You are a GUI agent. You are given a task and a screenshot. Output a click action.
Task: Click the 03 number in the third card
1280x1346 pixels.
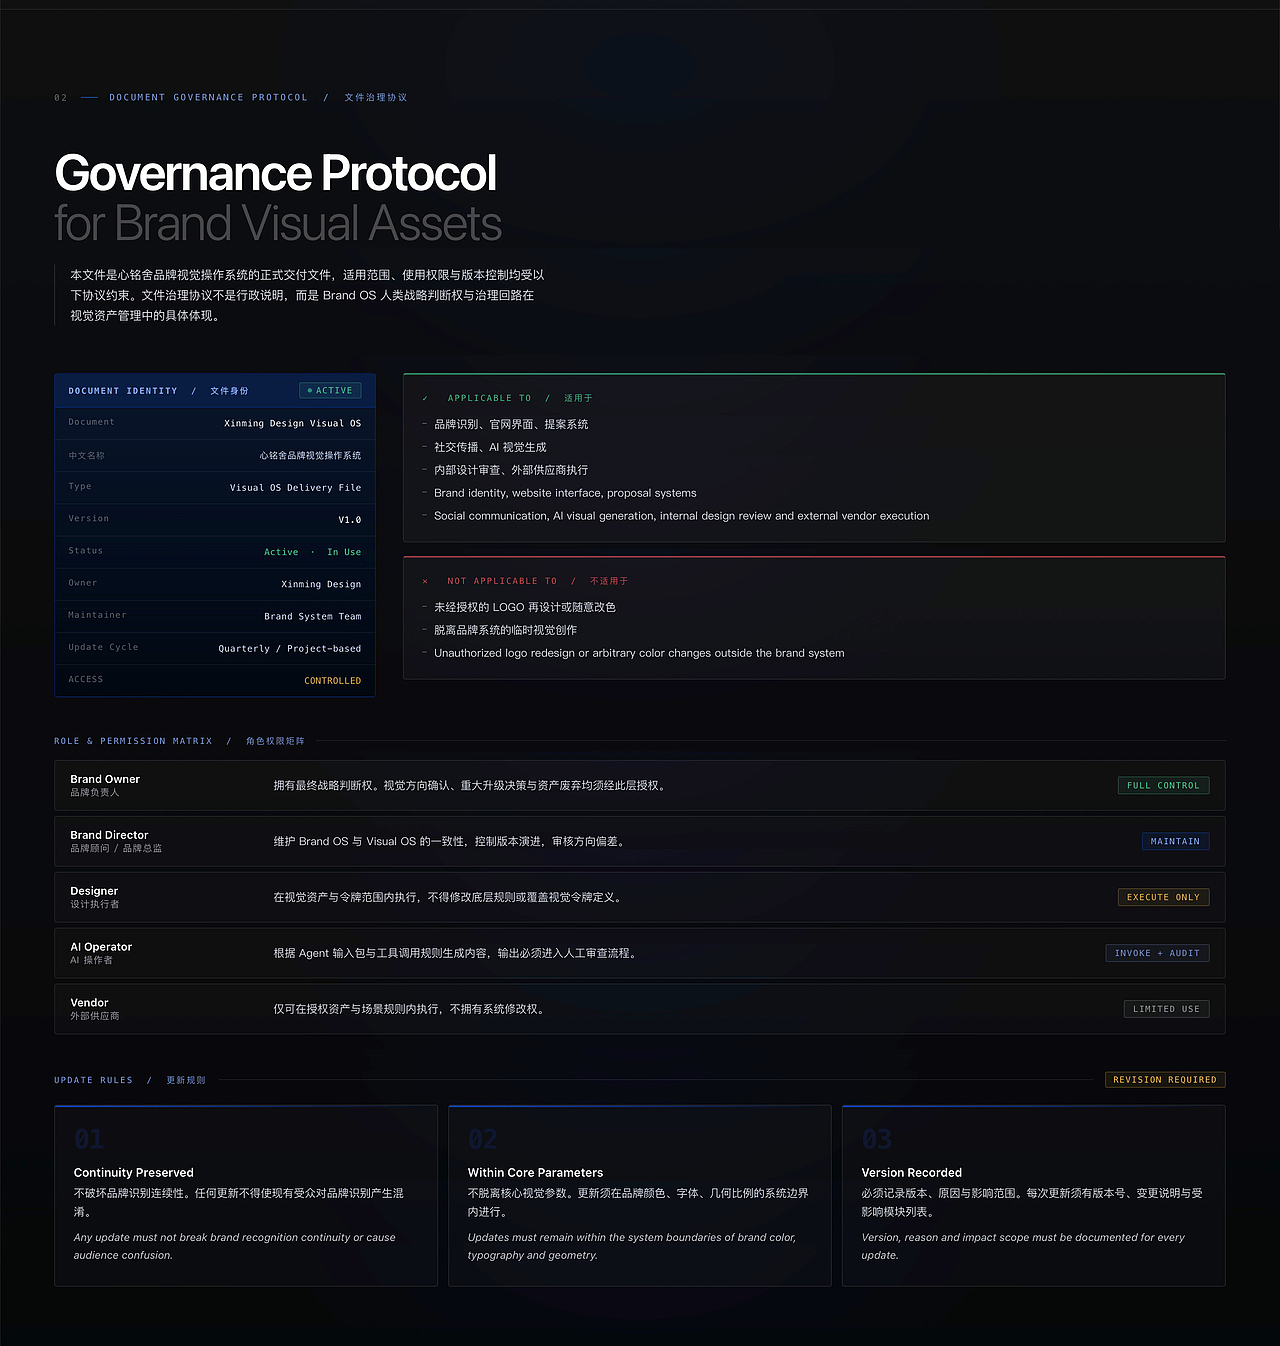(877, 1139)
